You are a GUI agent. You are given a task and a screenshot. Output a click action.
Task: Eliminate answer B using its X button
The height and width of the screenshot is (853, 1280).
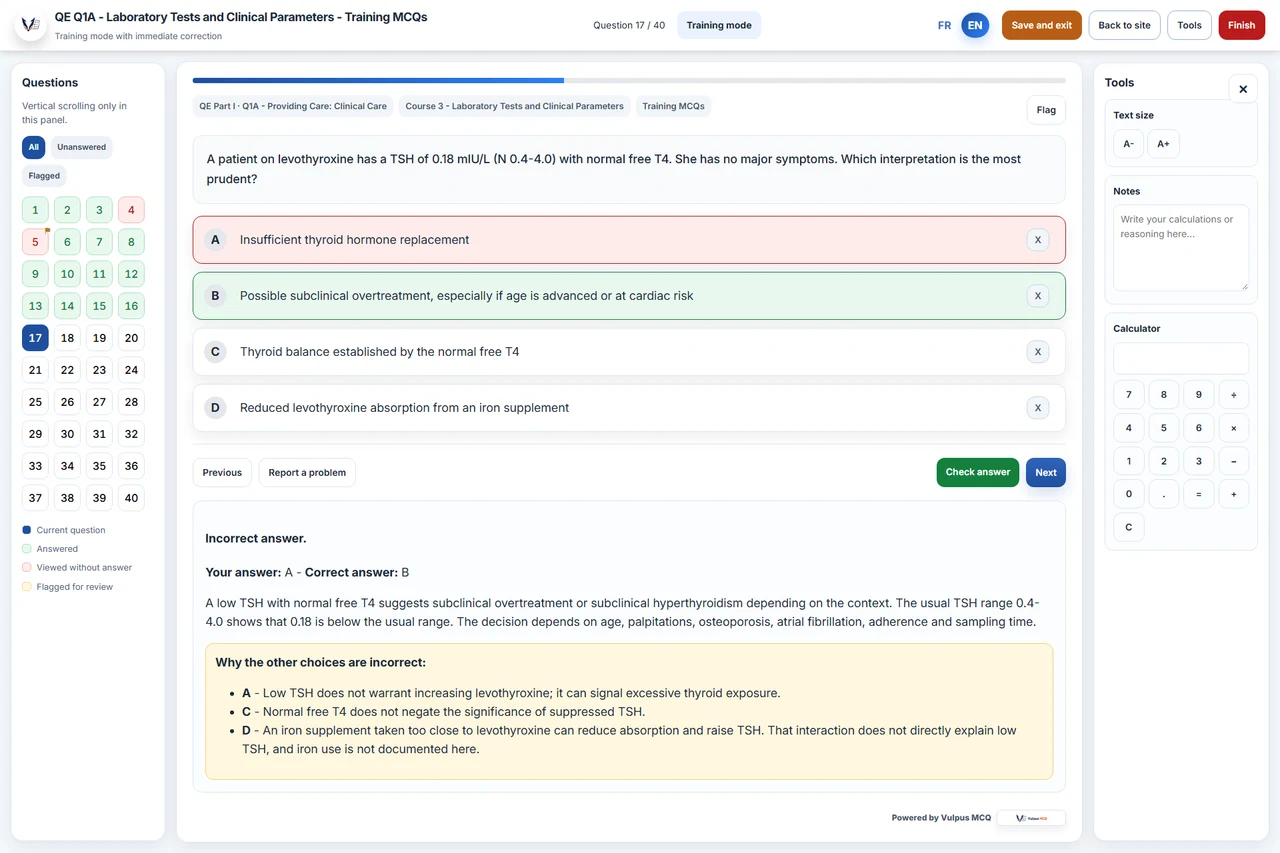pos(1038,296)
